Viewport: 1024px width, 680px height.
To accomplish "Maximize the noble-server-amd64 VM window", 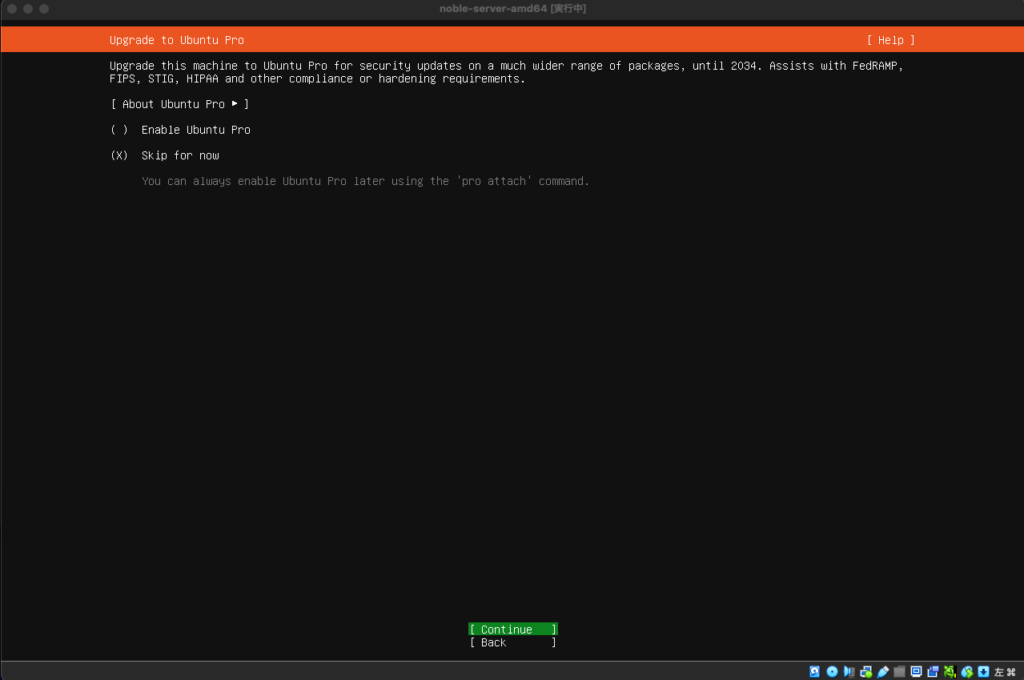I will click(x=44, y=8).
